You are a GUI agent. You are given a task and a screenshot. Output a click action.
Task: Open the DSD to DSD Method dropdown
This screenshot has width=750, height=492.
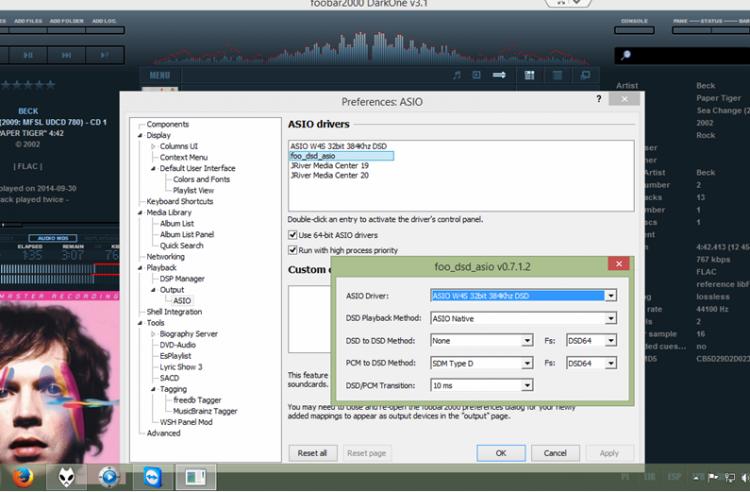[x=527, y=340]
